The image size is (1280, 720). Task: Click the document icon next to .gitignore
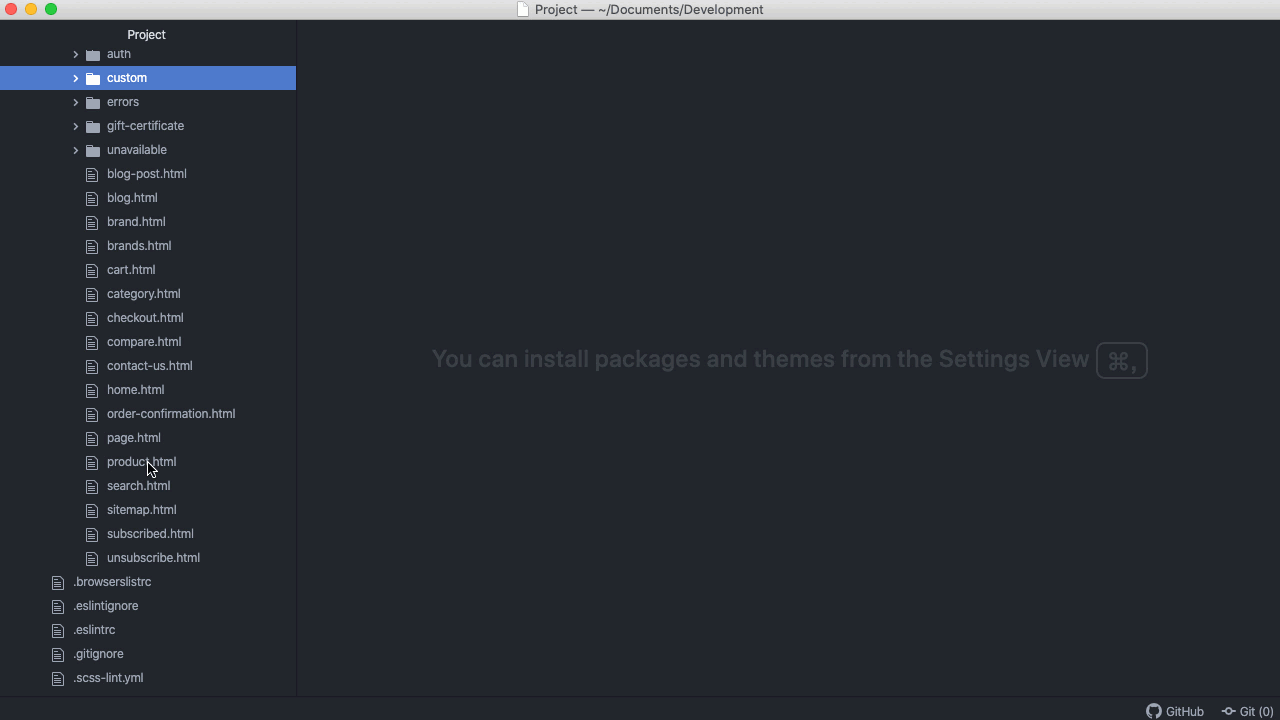click(56, 653)
